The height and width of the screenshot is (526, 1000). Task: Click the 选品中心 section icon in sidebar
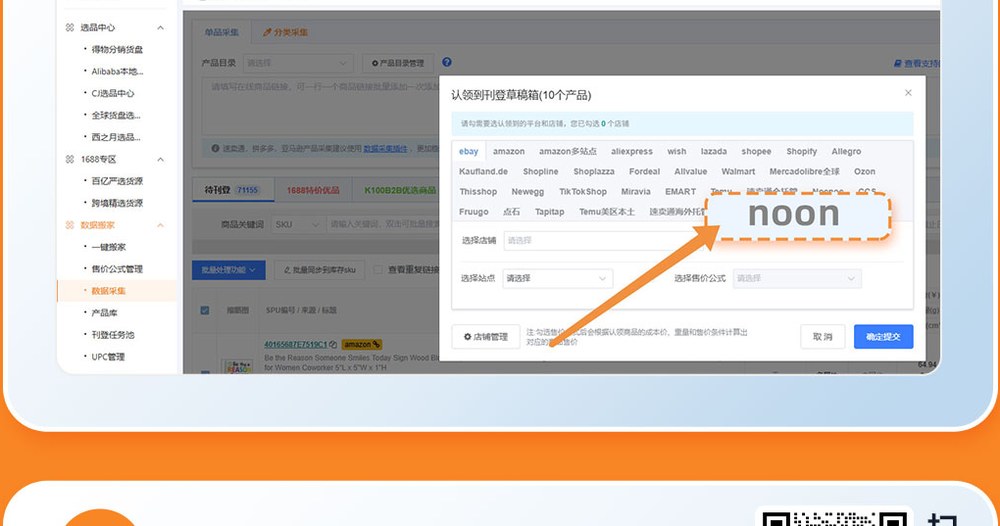[70, 27]
